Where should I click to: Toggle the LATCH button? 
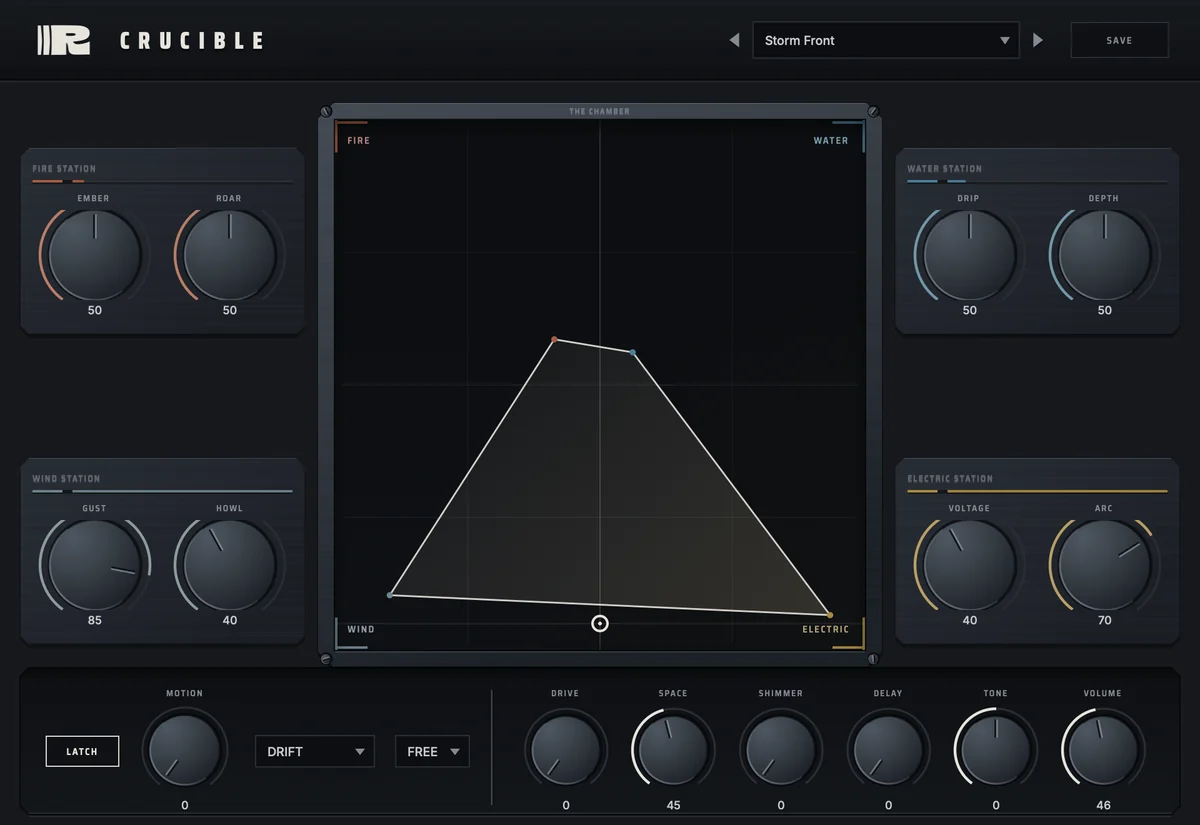coord(82,751)
